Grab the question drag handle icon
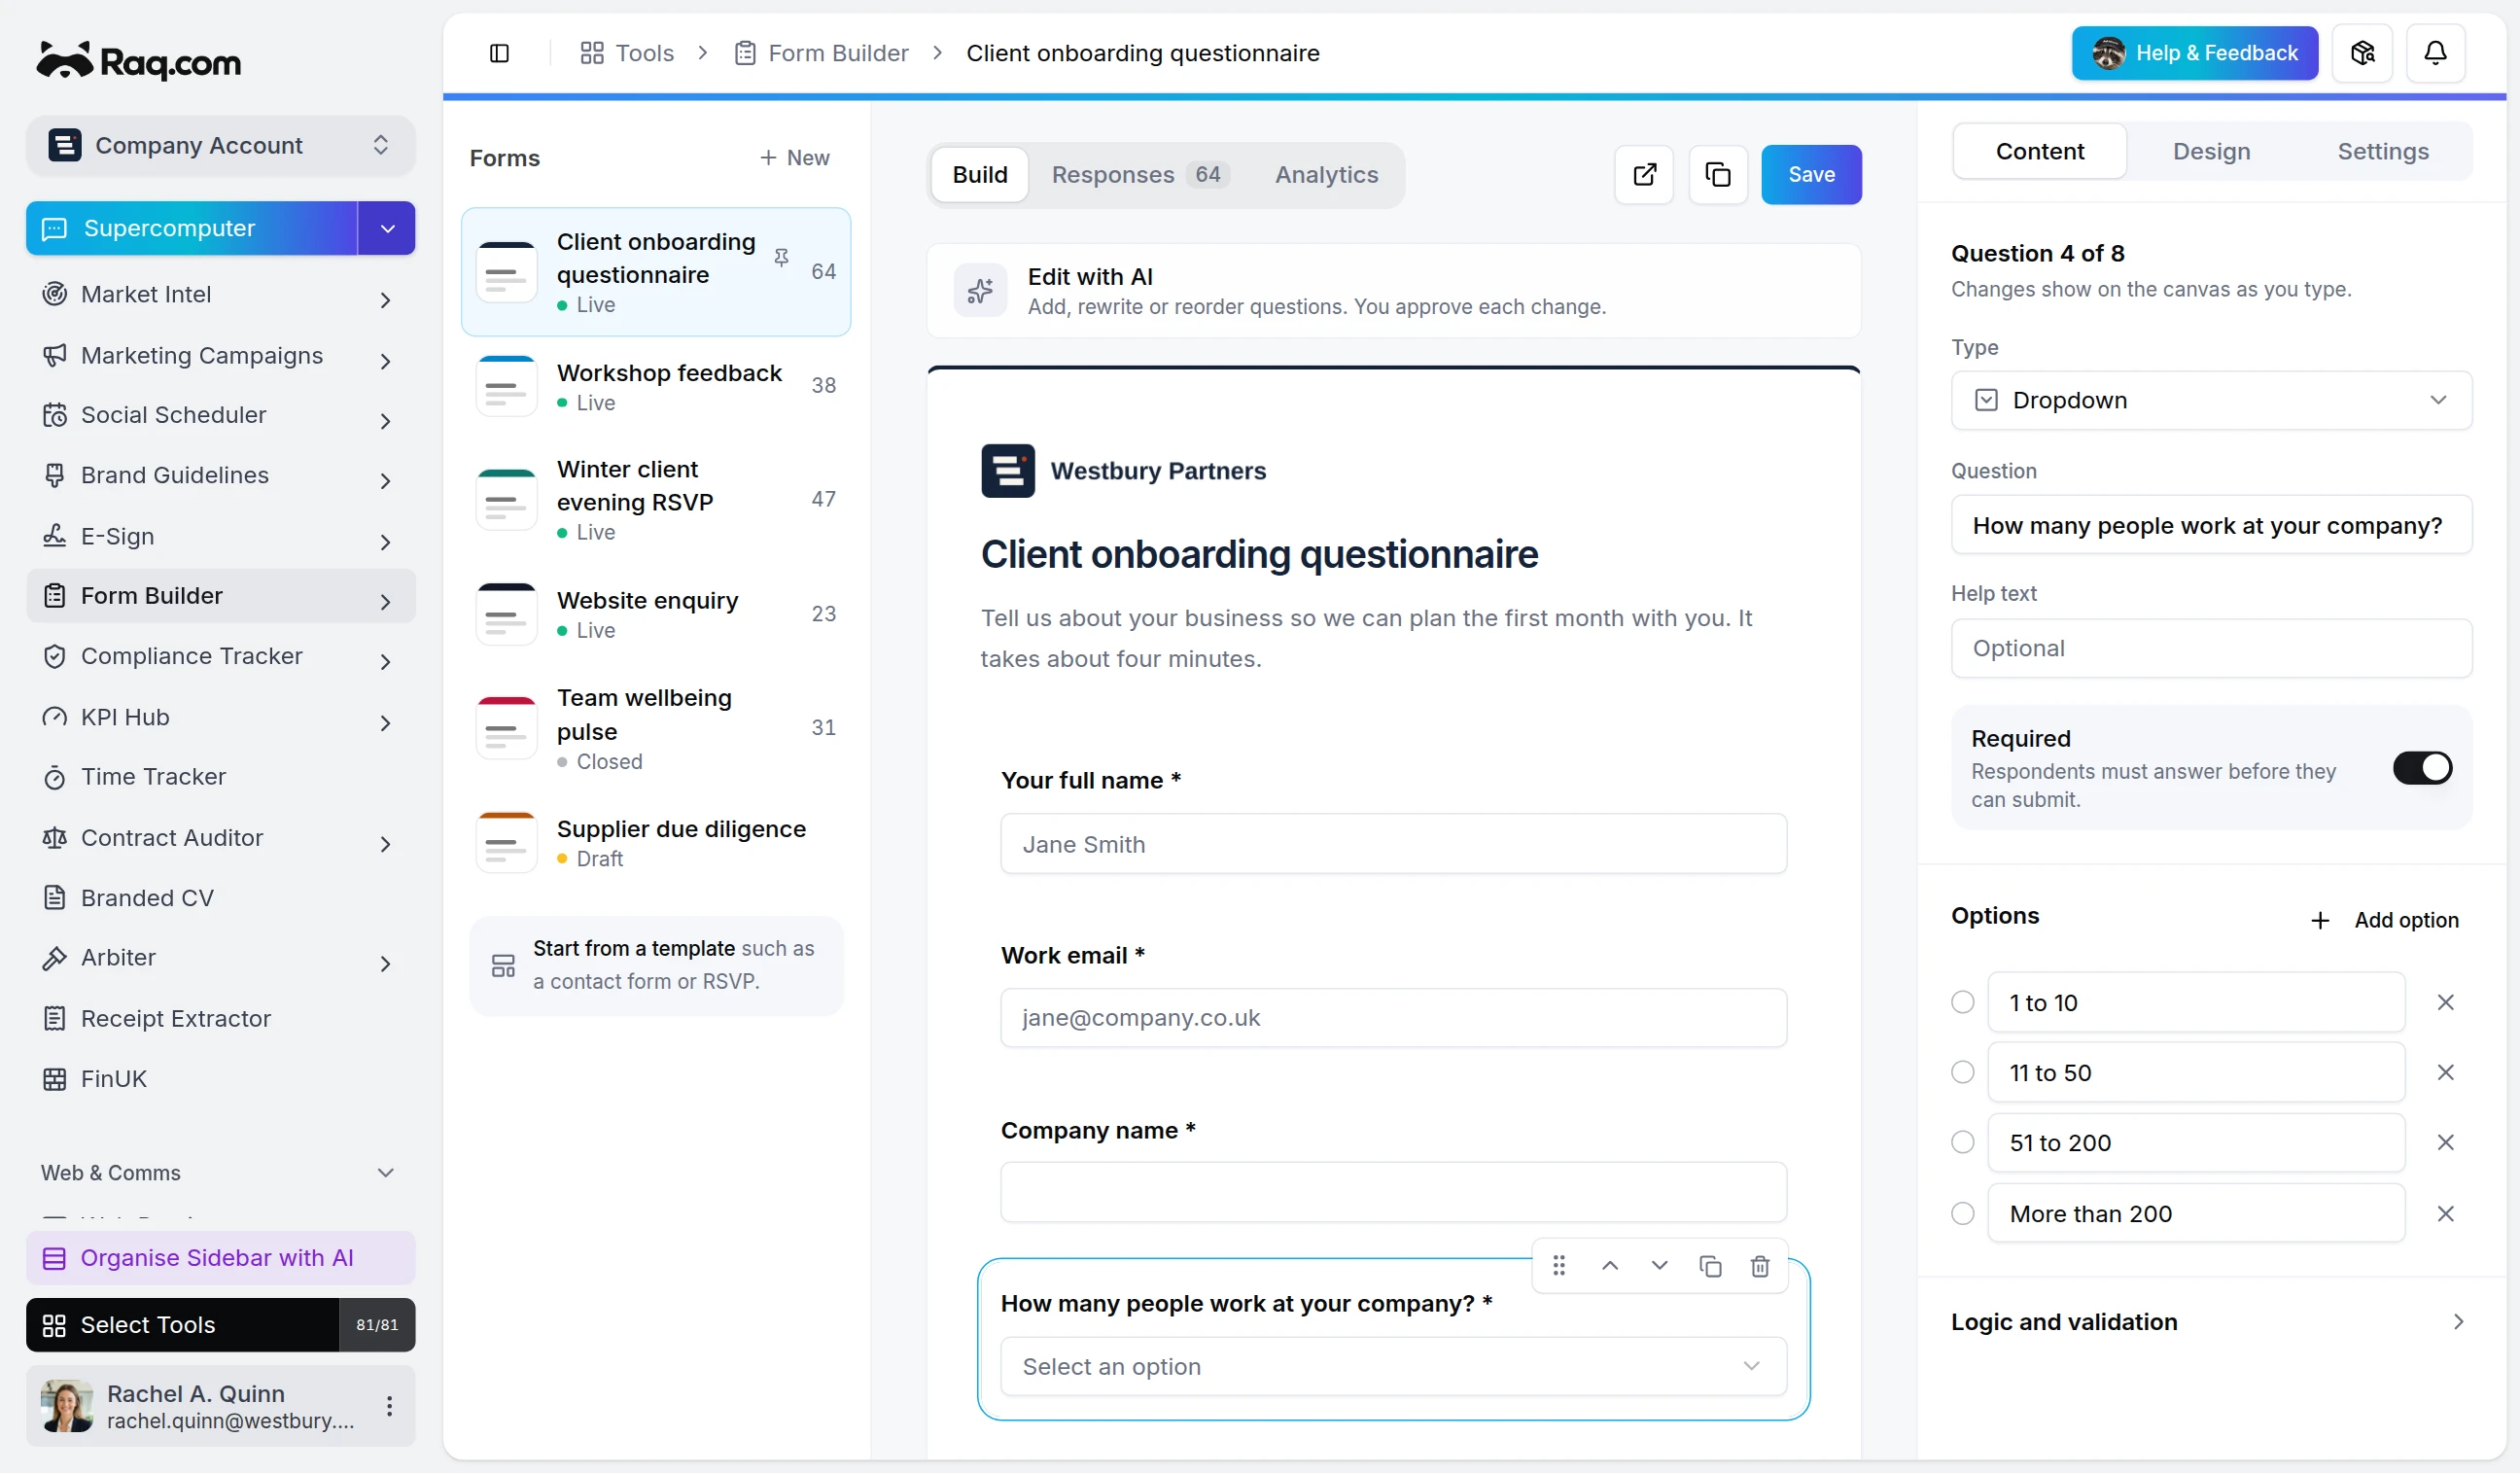 point(1559,1266)
